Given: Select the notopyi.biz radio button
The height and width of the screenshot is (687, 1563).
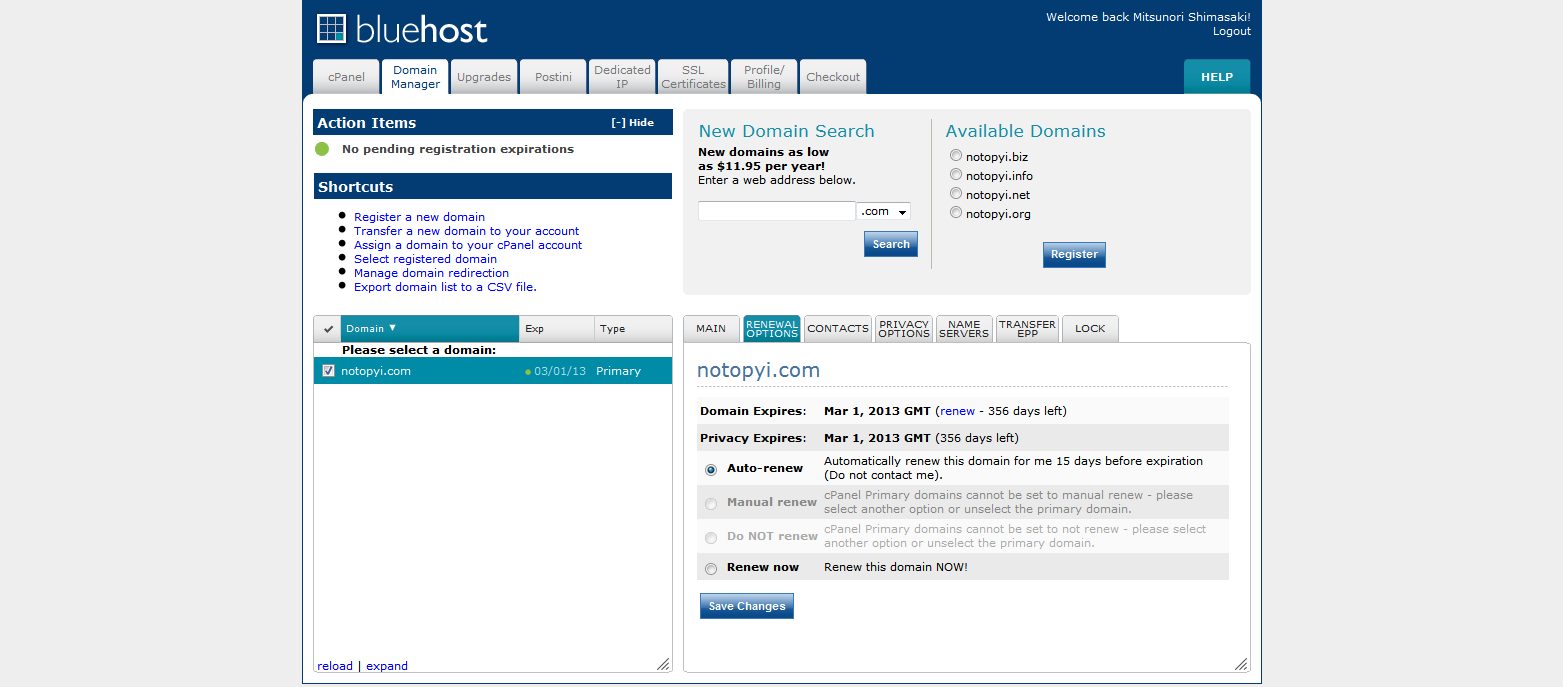Looking at the screenshot, I should pos(956,156).
